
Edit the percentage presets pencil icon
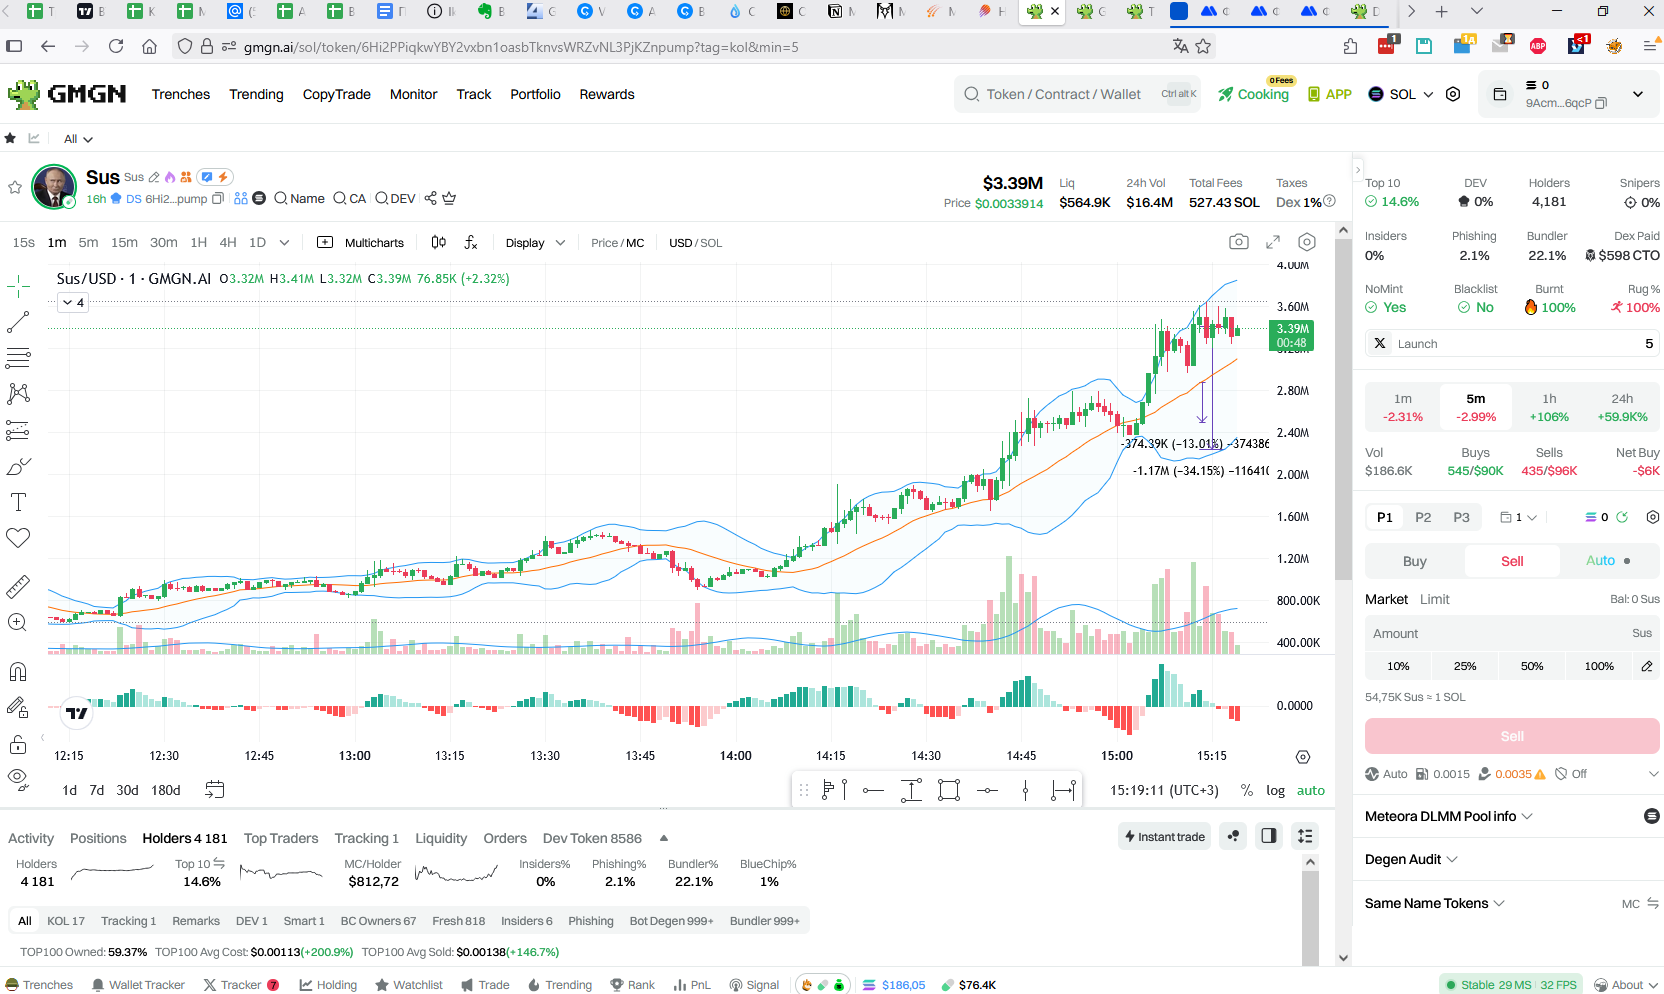[1647, 666]
